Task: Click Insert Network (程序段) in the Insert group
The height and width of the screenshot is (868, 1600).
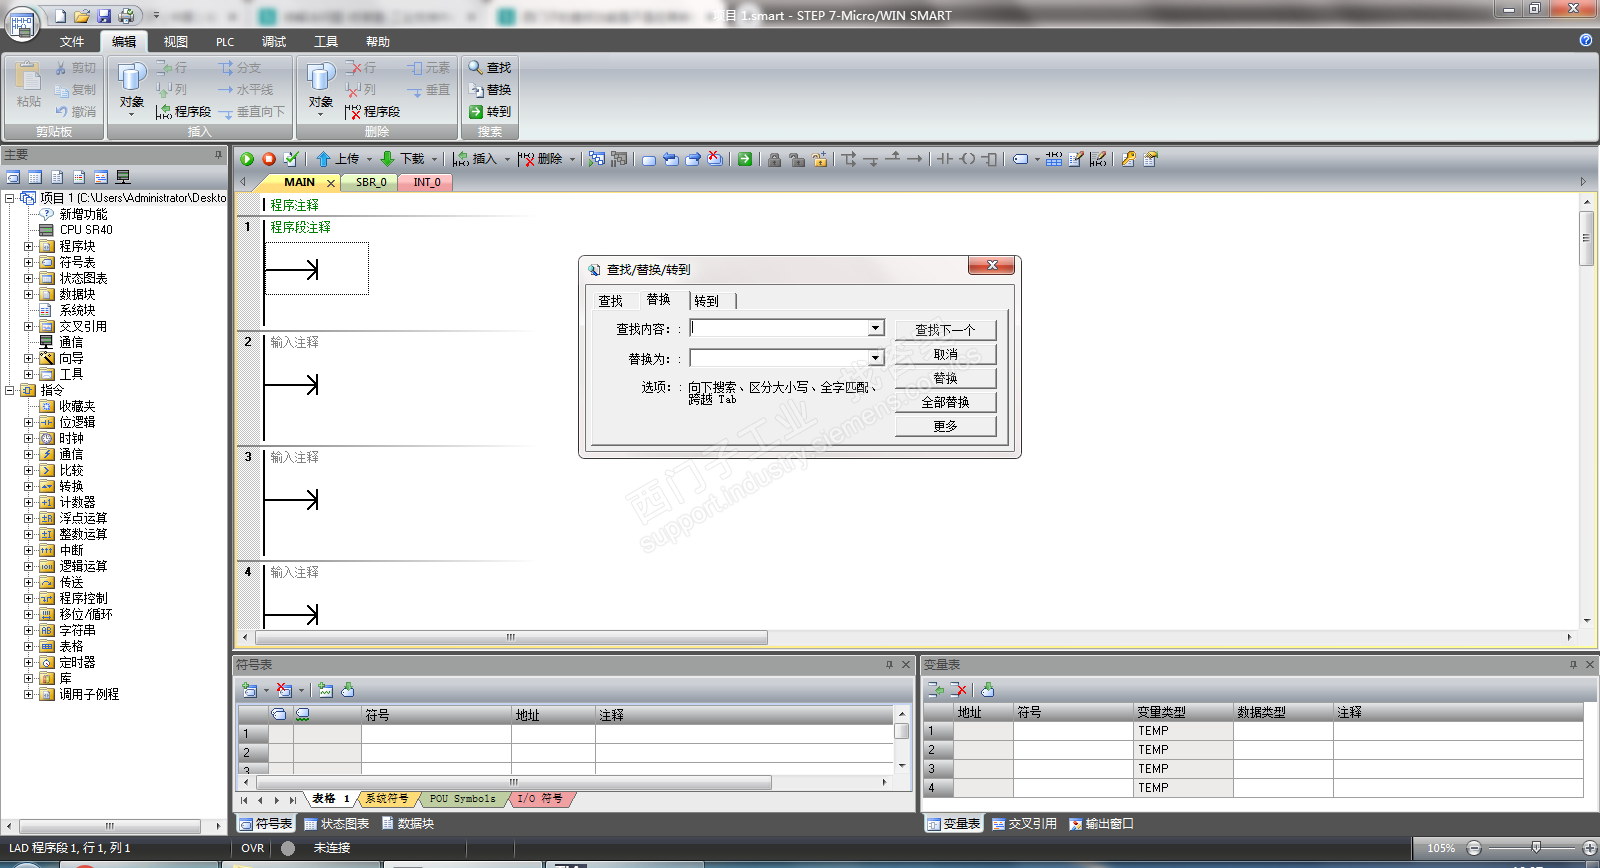Action: (x=183, y=111)
